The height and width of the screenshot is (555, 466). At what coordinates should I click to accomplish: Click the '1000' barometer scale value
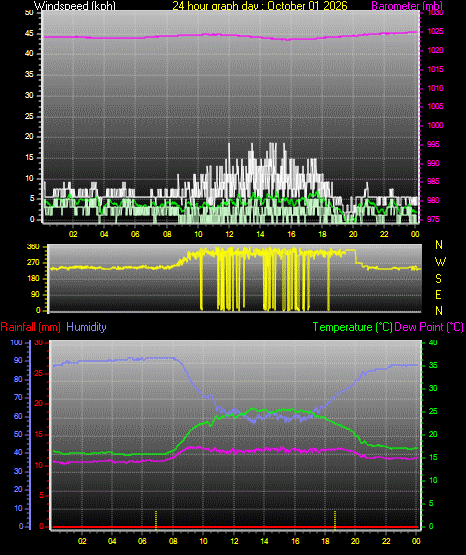435,125
